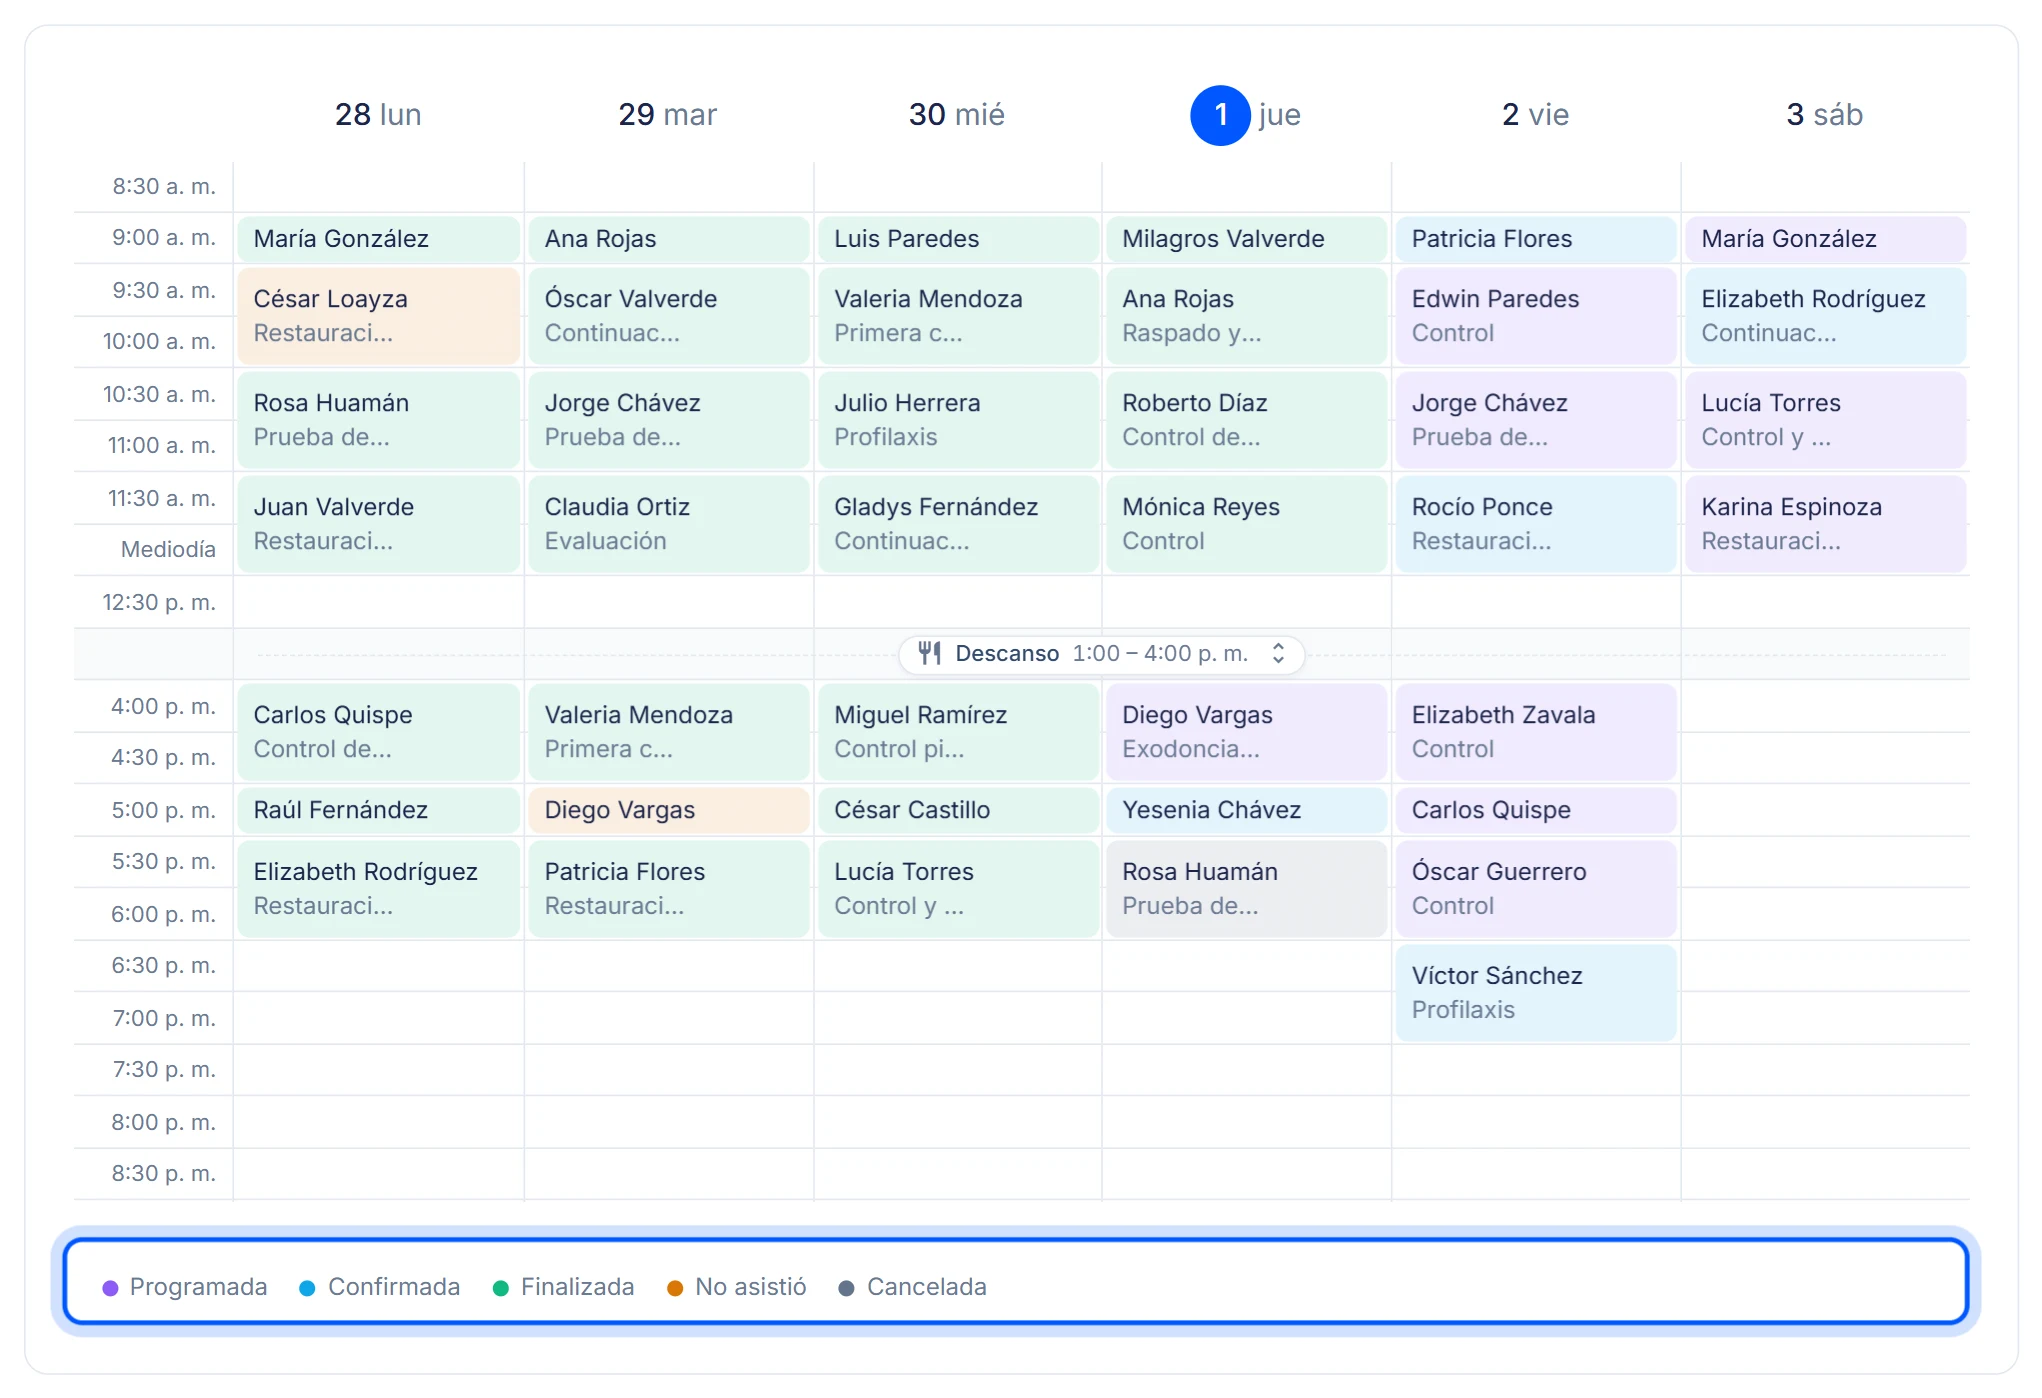Screen dimensions: 2042x1398
Task: Open Elizabeth Zavala Control appointment
Action: (x=1536, y=732)
